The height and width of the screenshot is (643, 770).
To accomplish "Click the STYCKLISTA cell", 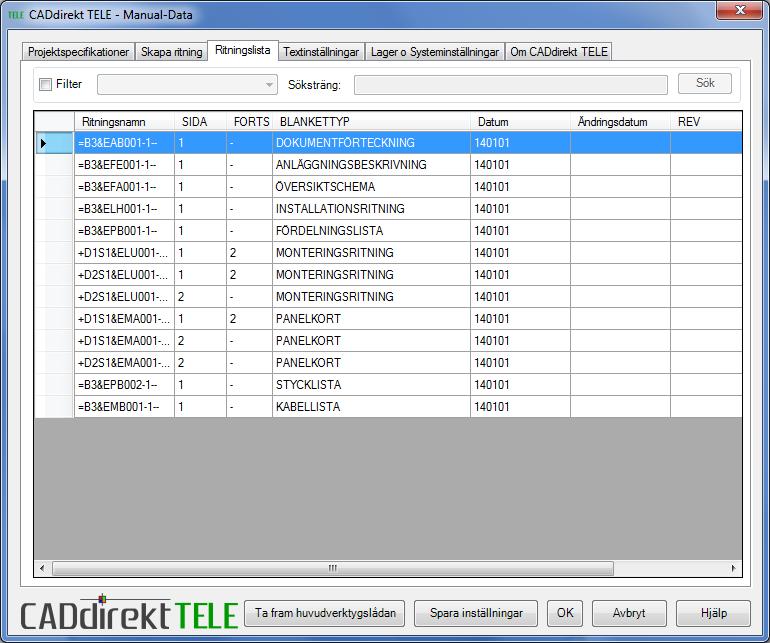I will pyautogui.click(x=371, y=385).
